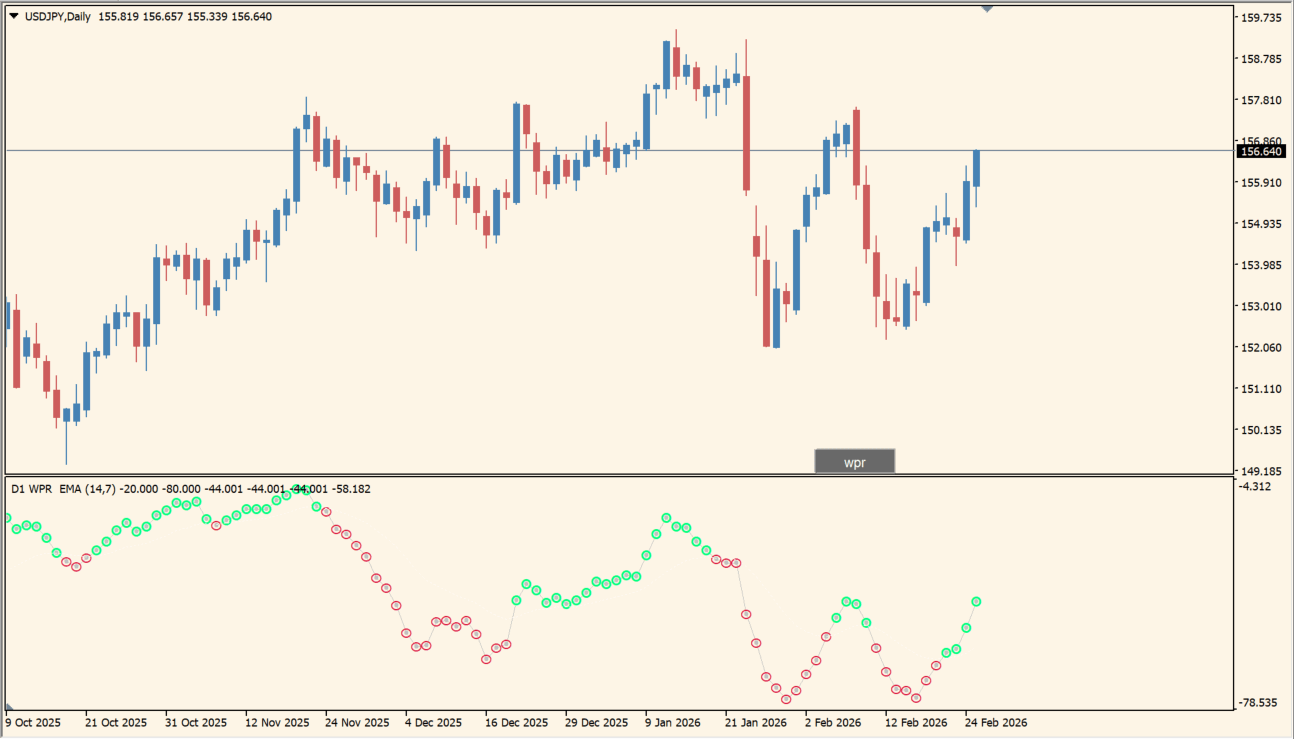1294x739 pixels.
Task: Collapse the USDJPY chart via the black triangle
Action: point(12,15)
